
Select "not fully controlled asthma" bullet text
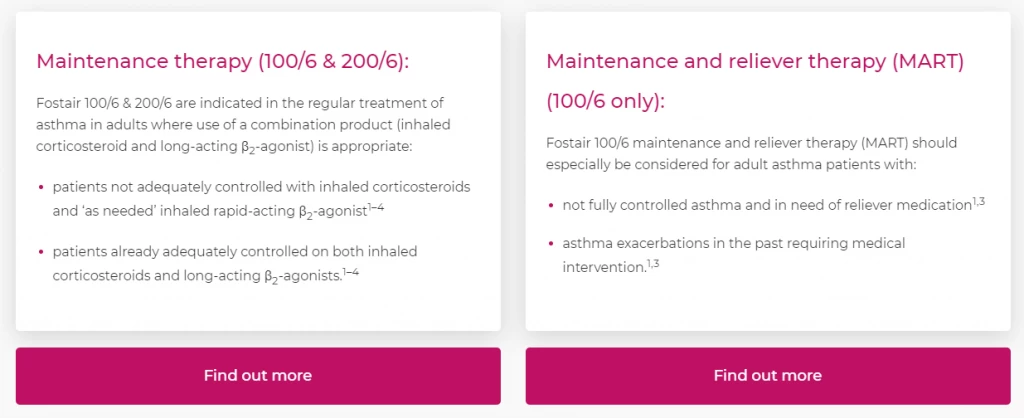point(765,205)
